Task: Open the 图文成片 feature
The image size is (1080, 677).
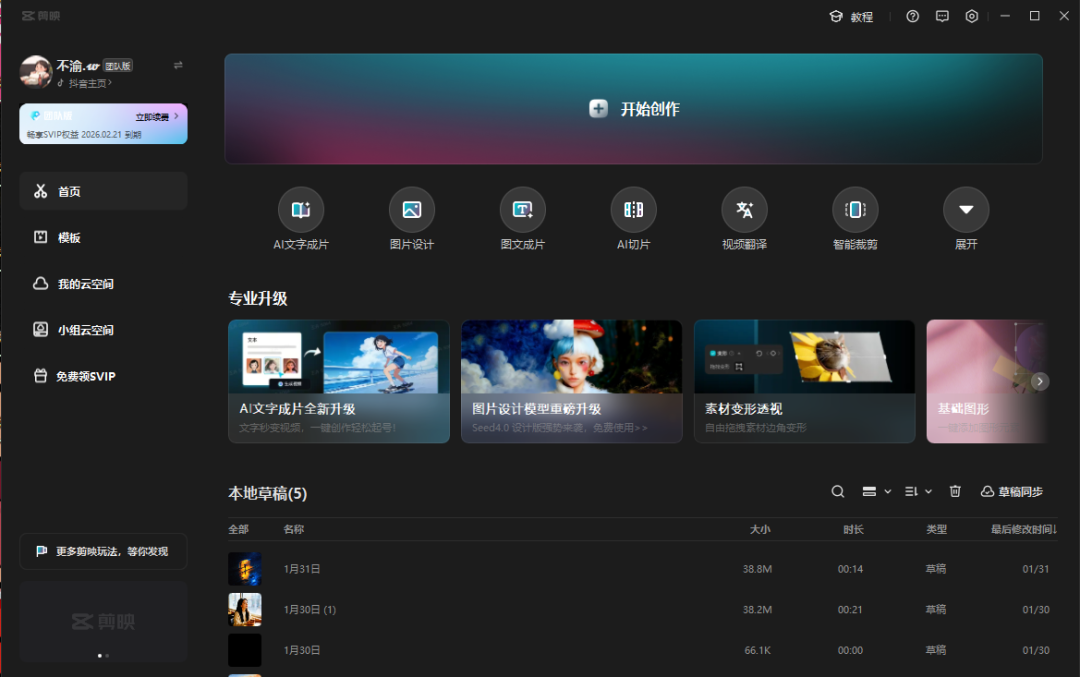Action: coord(522,210)
